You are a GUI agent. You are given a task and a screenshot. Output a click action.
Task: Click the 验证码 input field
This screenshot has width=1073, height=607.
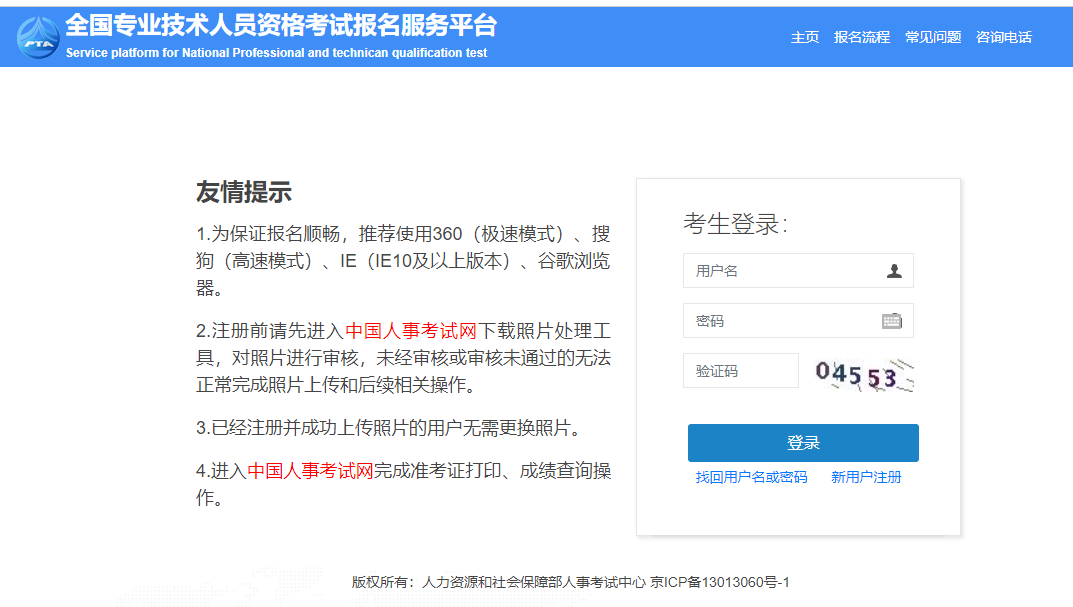tap(740, 370)
